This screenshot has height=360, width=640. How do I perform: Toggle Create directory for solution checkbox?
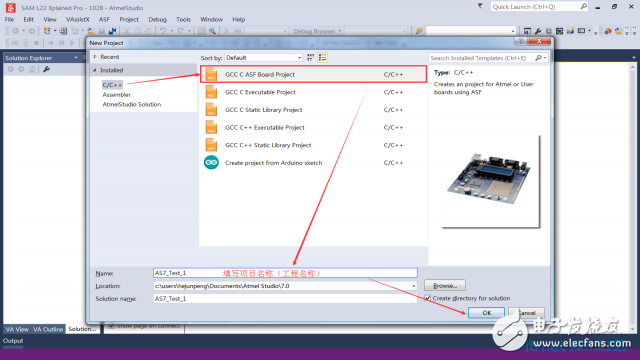click(x=427, y=298)
